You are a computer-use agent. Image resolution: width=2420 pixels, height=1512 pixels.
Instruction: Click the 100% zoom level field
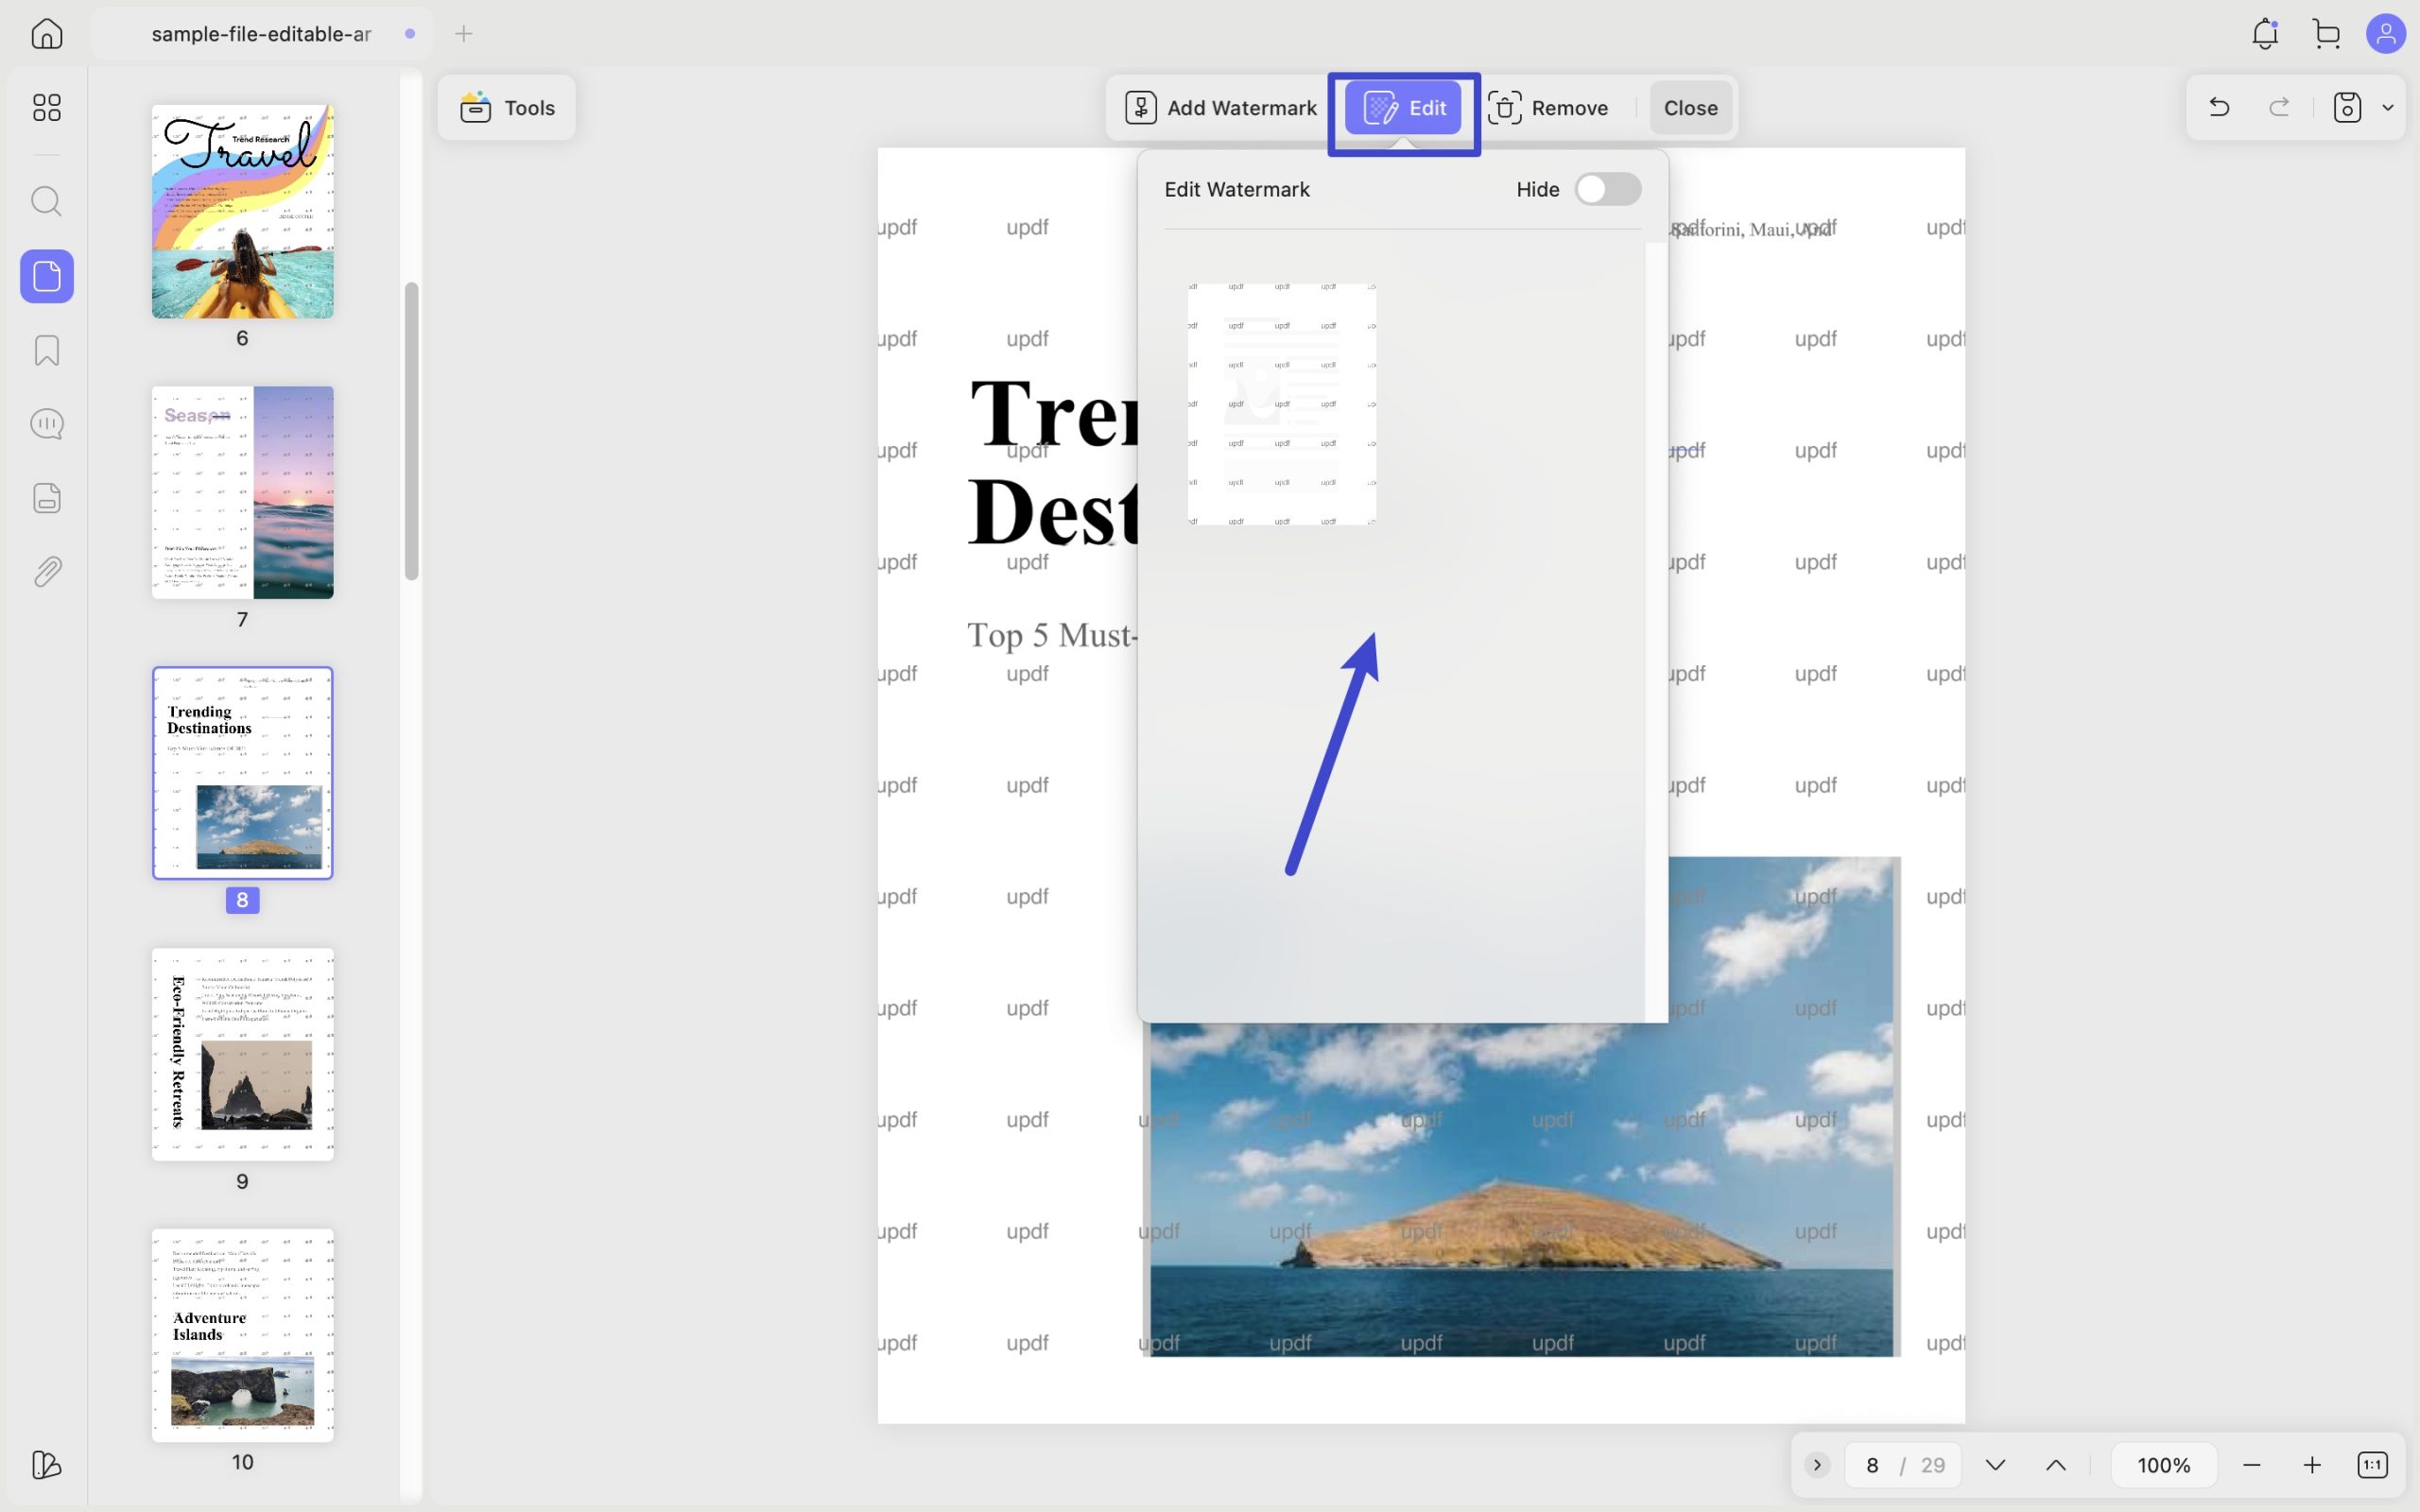2164,1465
